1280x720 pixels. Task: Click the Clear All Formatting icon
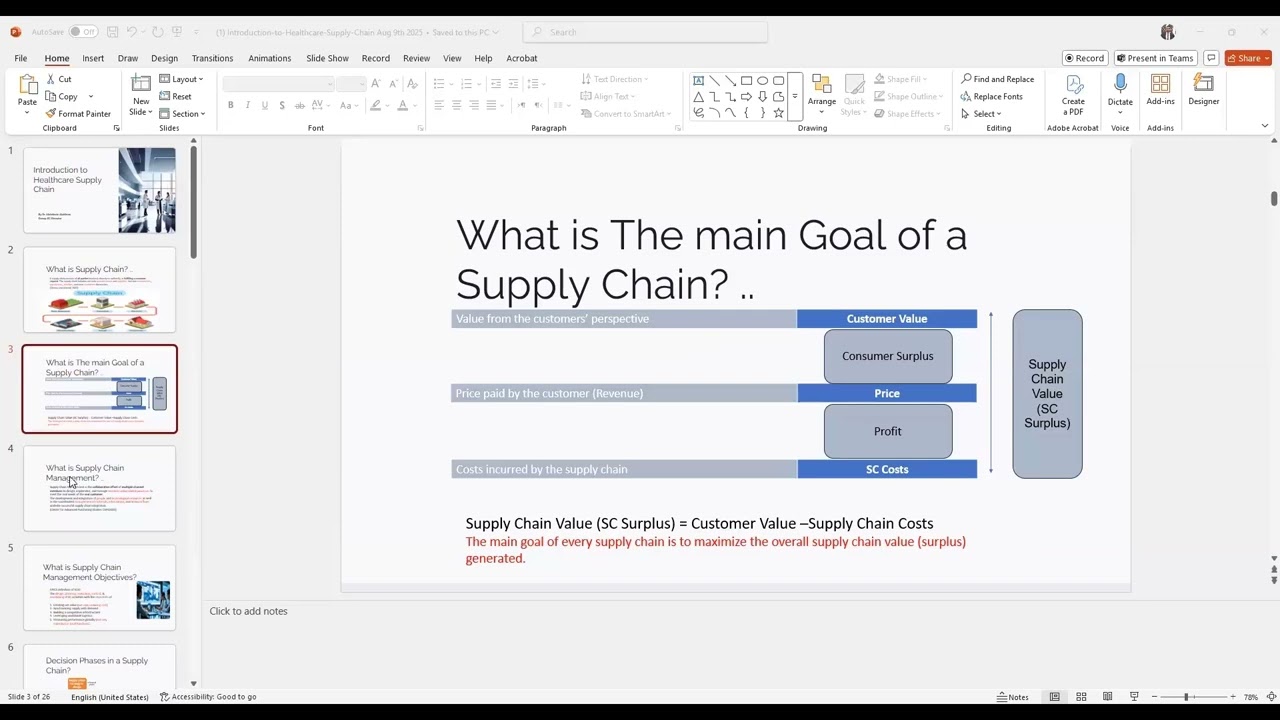click(x=411, y=84)
